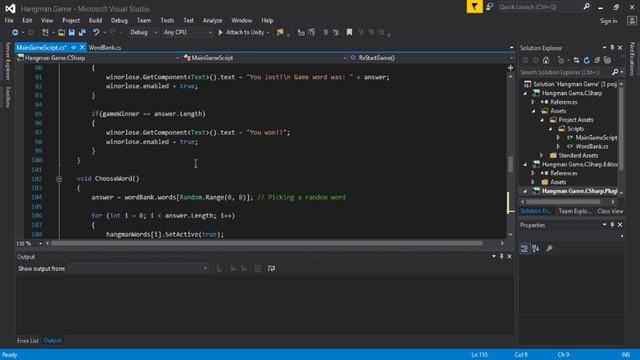Switch to the Team Explorer tab
640x360 pixels.
tap(575, 211)
